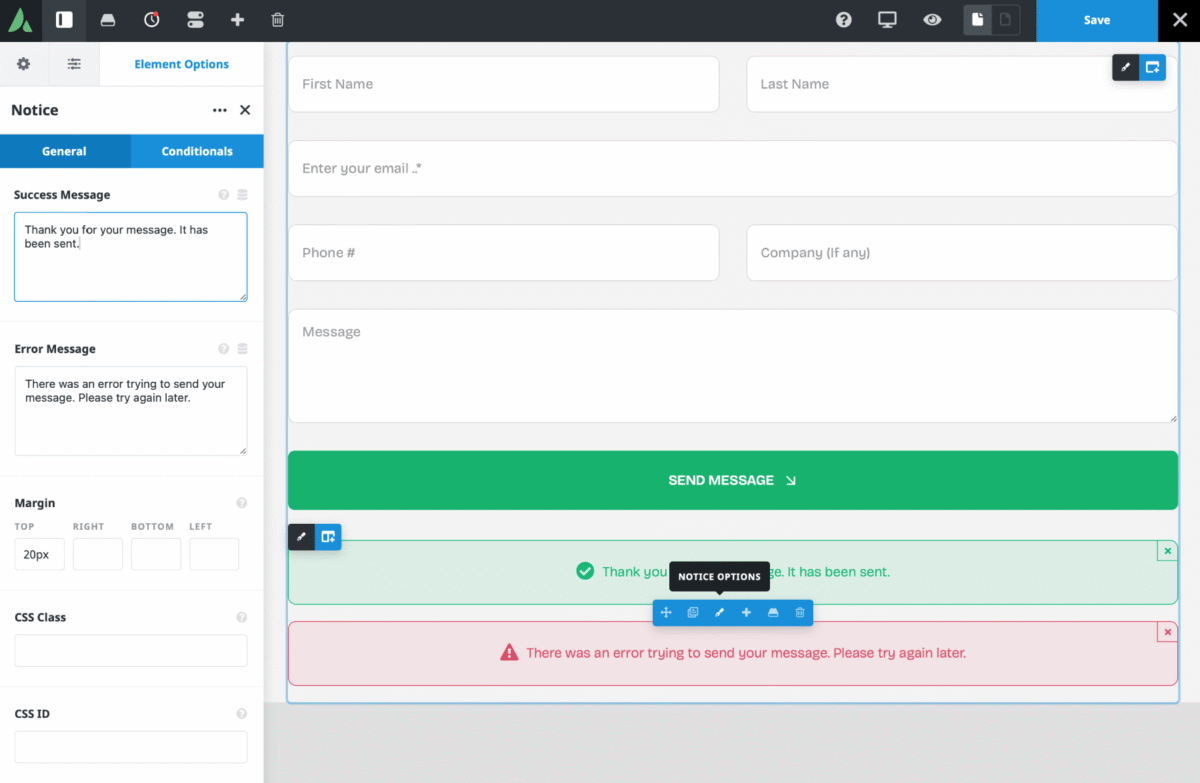The height and width of the screenshot is (783, 1200).
Task: Click the First Name form field
Action: 503,84
